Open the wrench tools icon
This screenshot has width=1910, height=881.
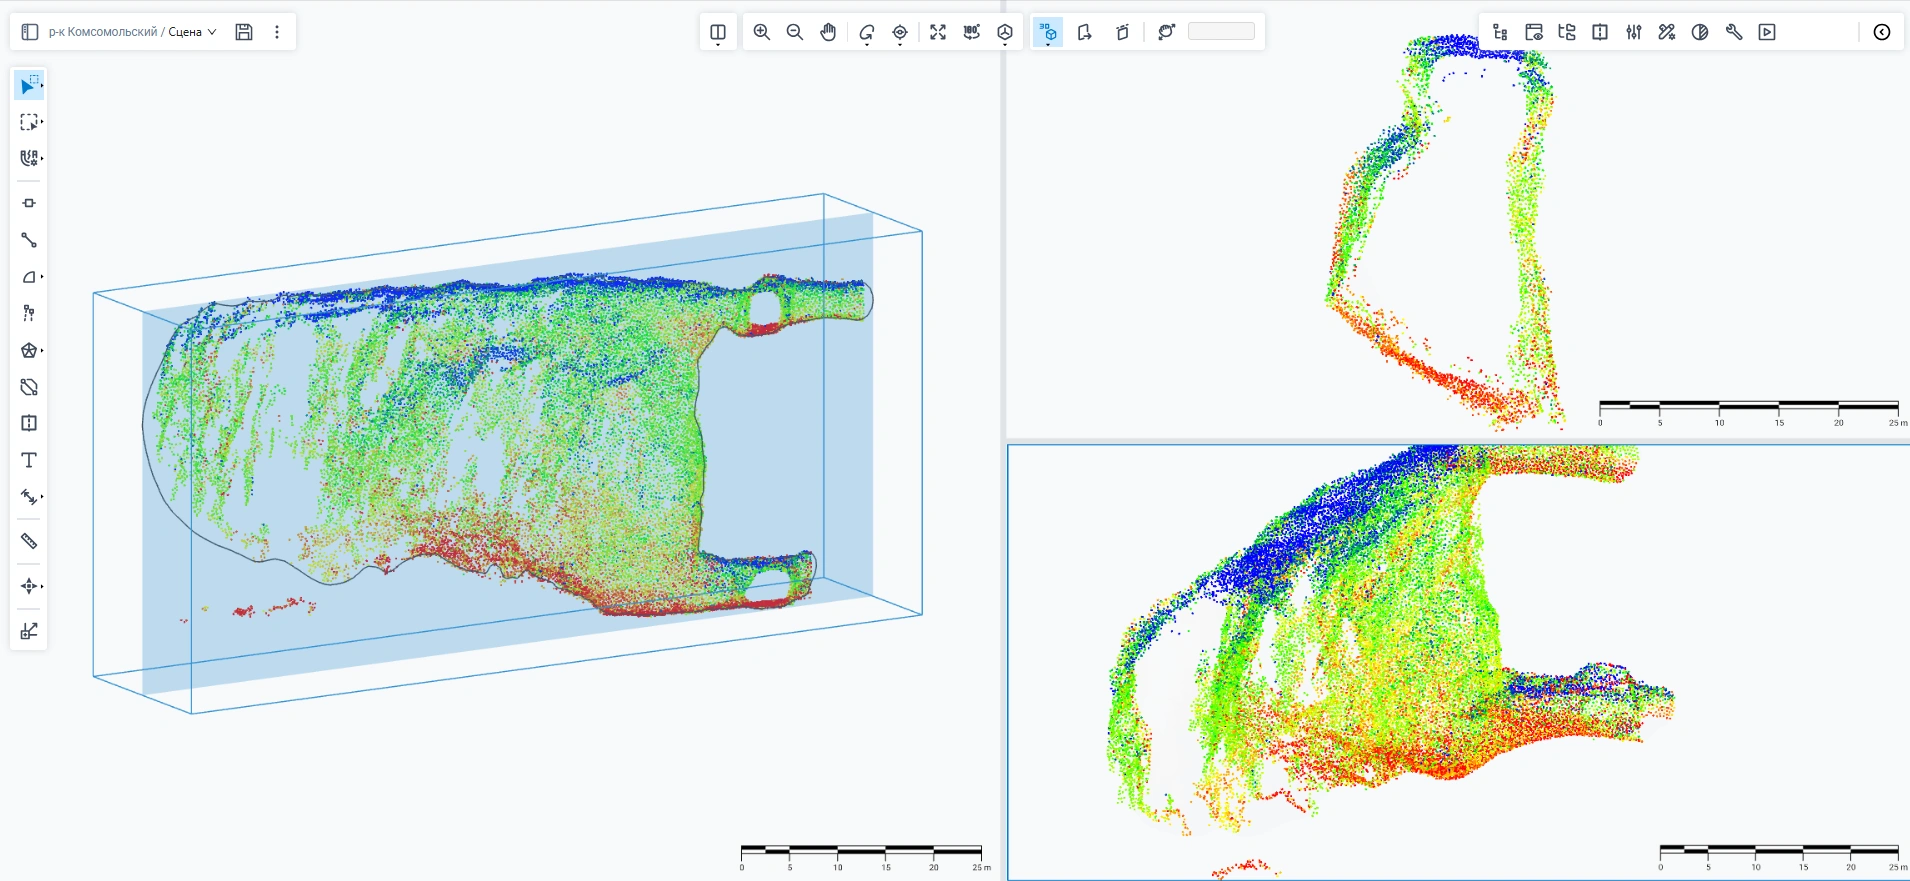click(1734, 32)
